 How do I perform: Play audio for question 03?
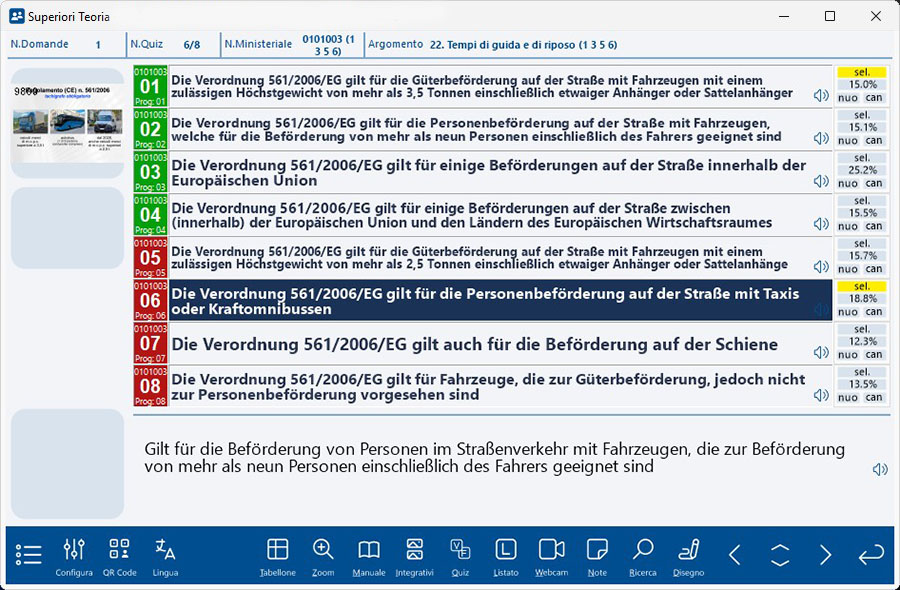(x=821, y=181)
